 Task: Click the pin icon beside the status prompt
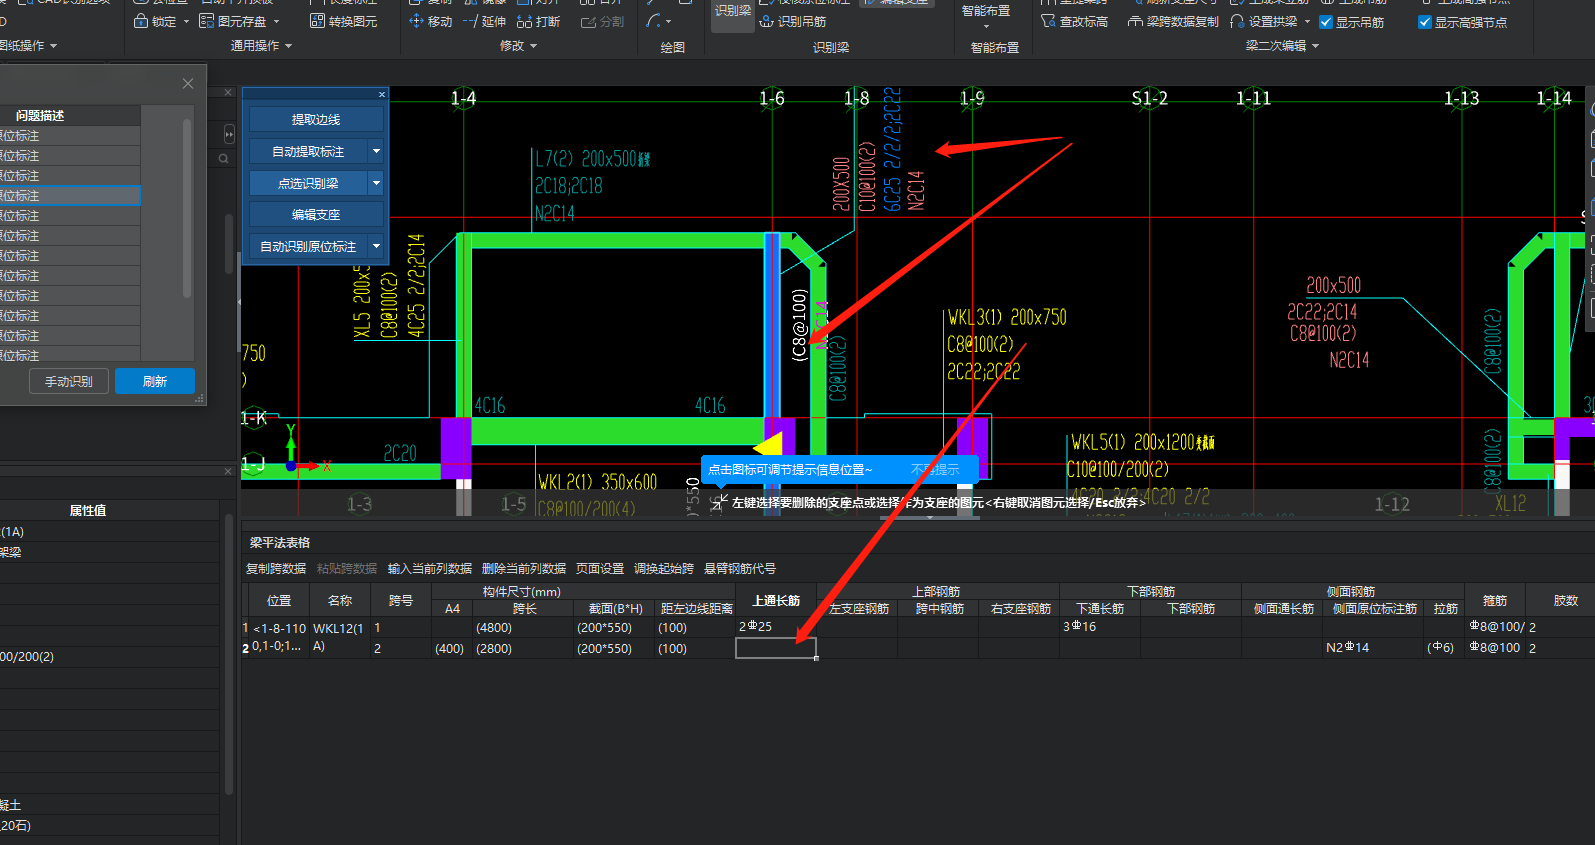[719, 502]
